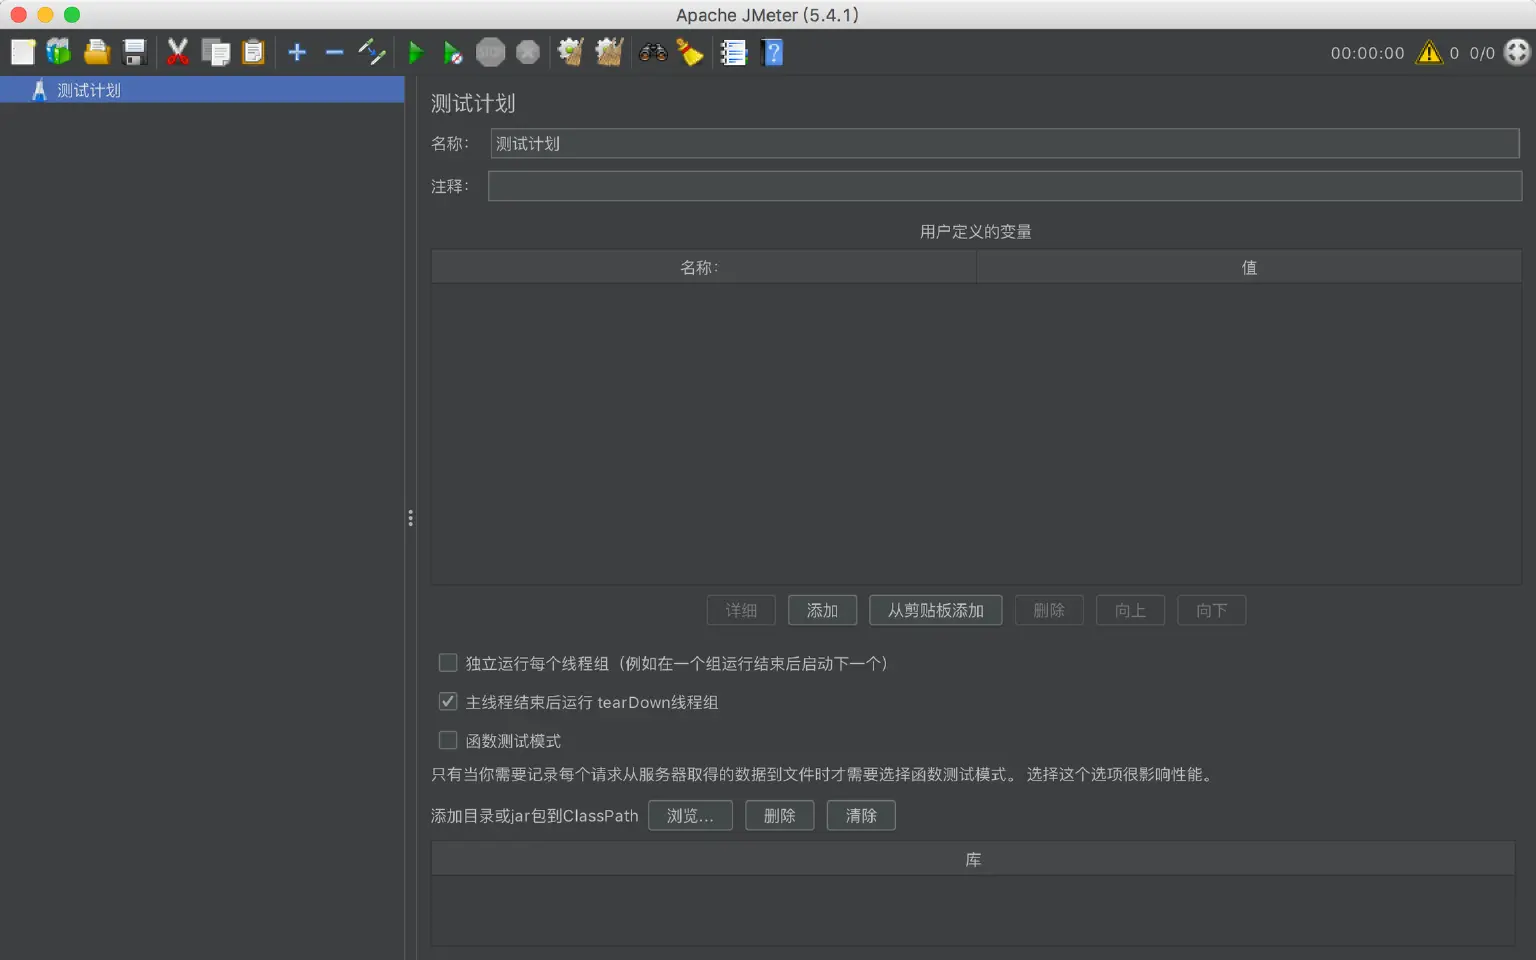Open the Search dialog using binoculars icon

(653, 52)
